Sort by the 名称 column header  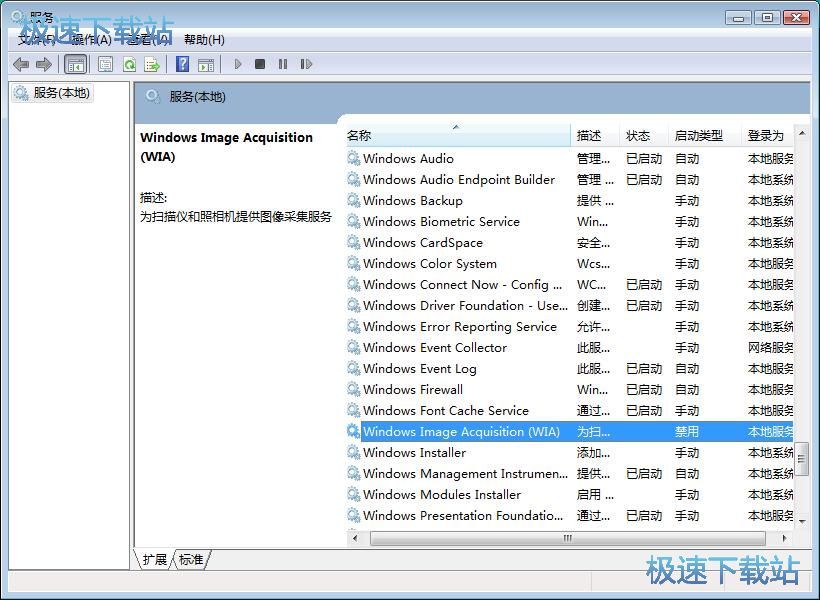(457, 135)
